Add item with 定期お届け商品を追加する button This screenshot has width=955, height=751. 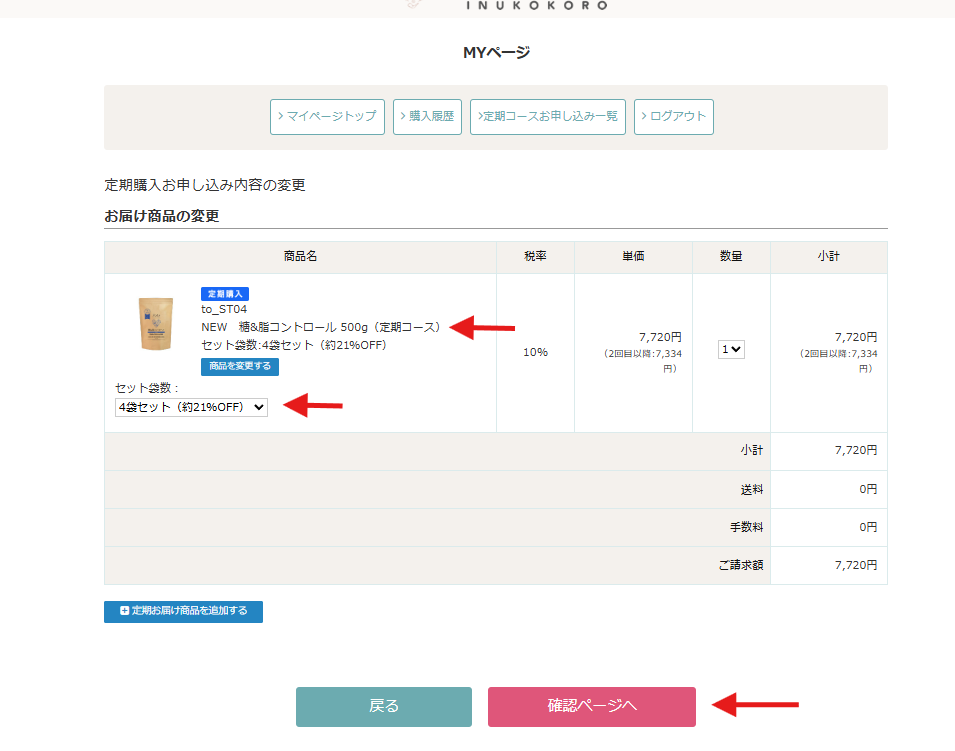click(183, 611)
